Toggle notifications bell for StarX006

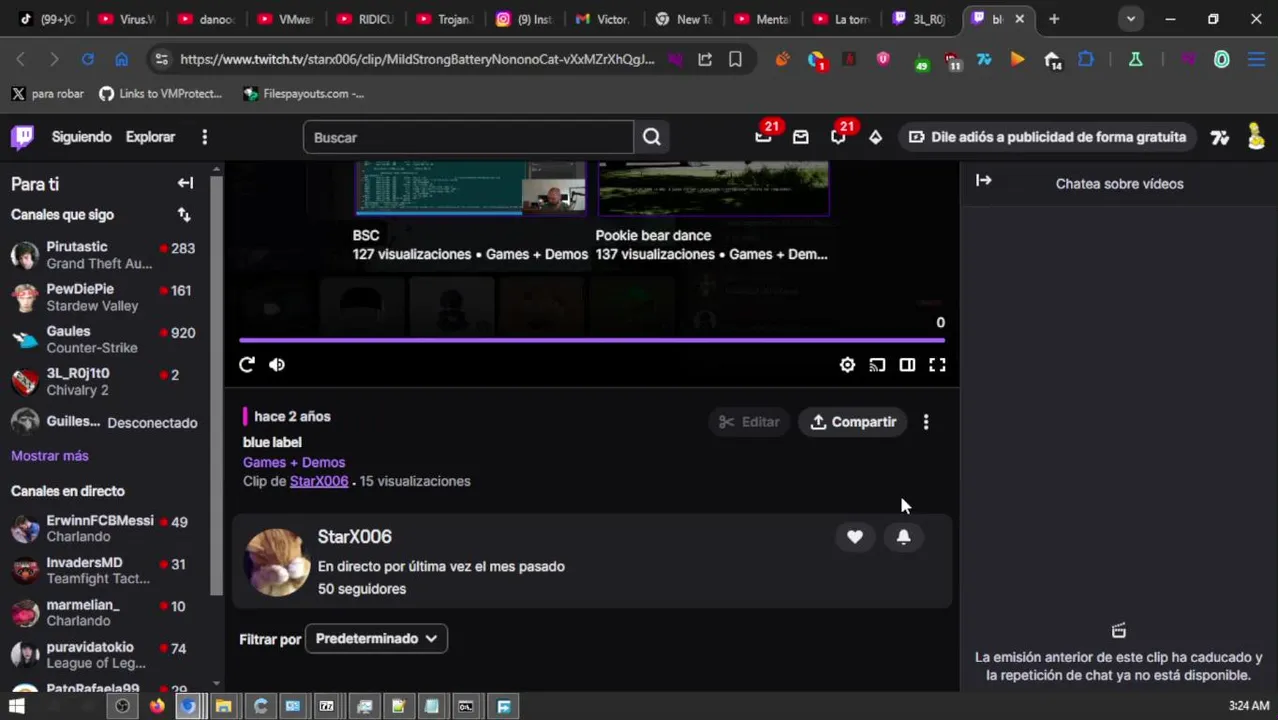click(x=903, y=537)
